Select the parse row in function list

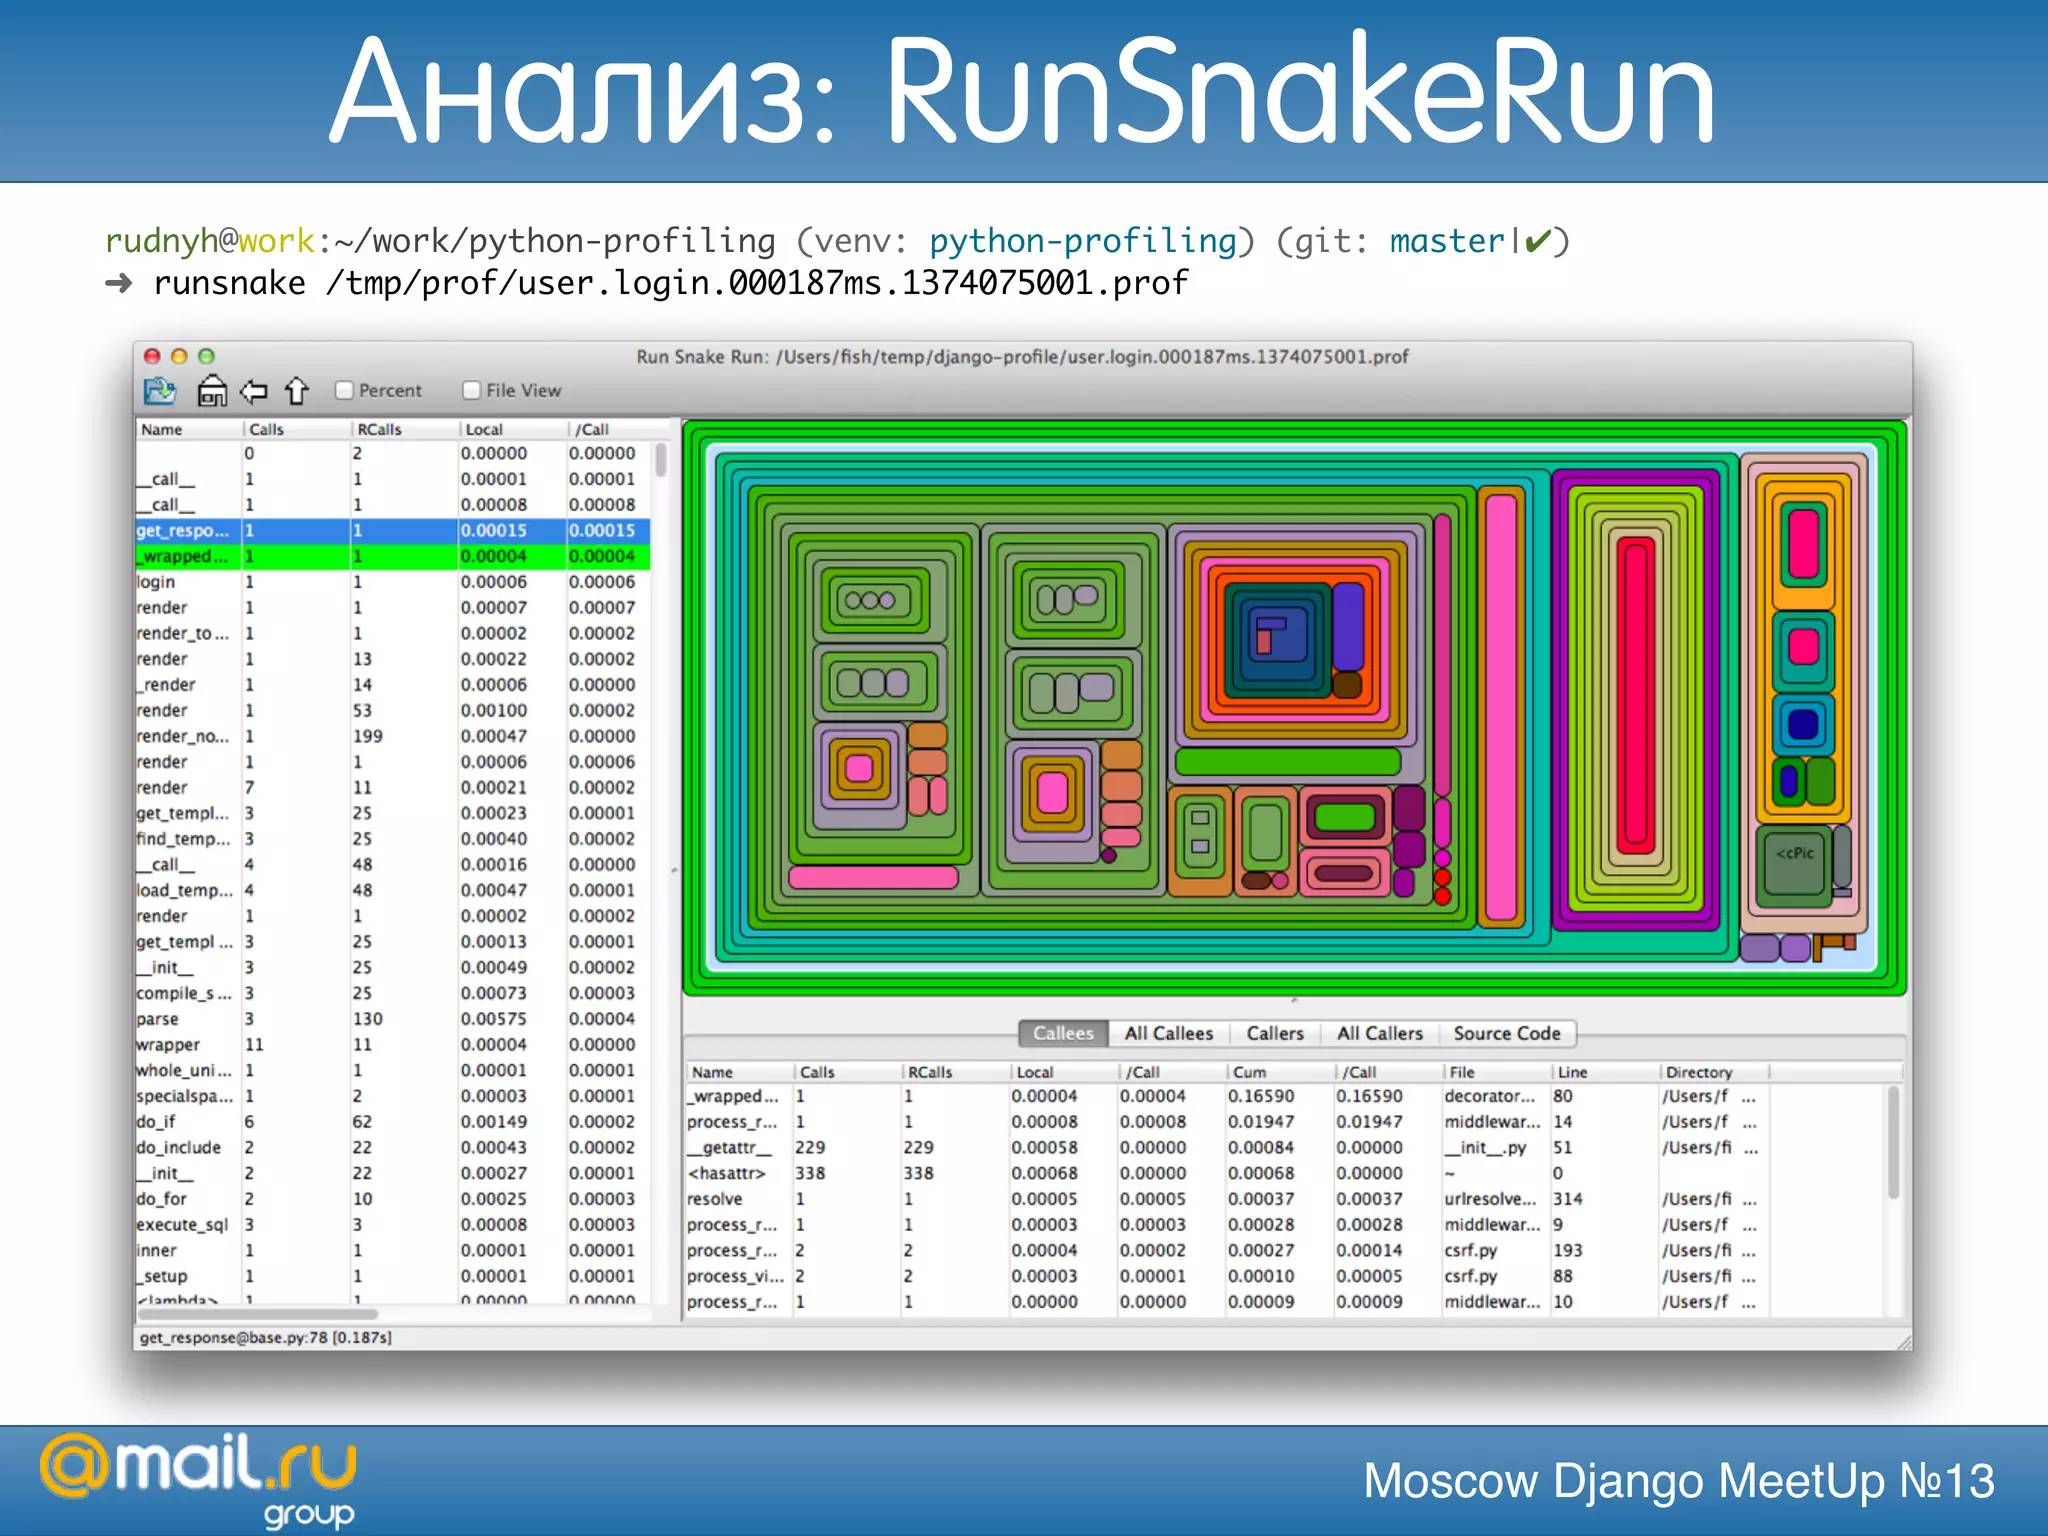[x=158, y=1019]
